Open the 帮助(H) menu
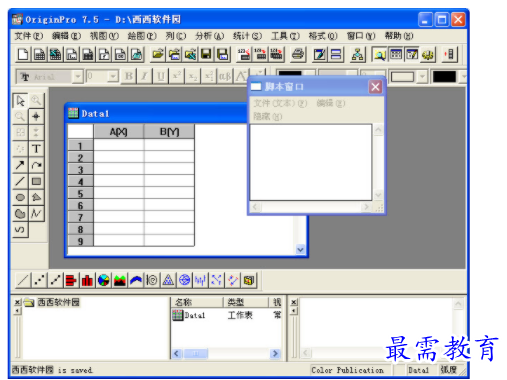Image resolution: width=507 pixels, height=380 pixels. coord(399,36)
